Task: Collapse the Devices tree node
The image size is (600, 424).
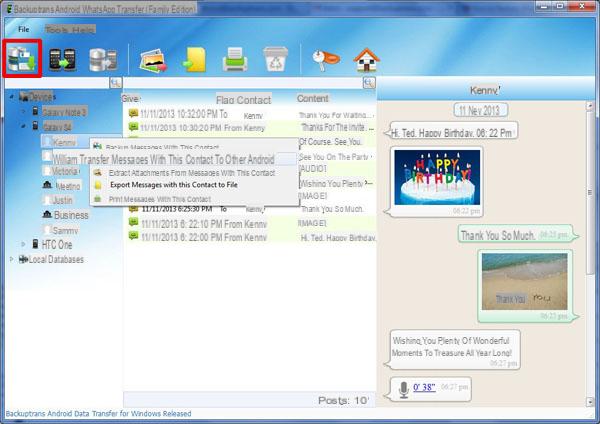Action: tap(11, 97)
